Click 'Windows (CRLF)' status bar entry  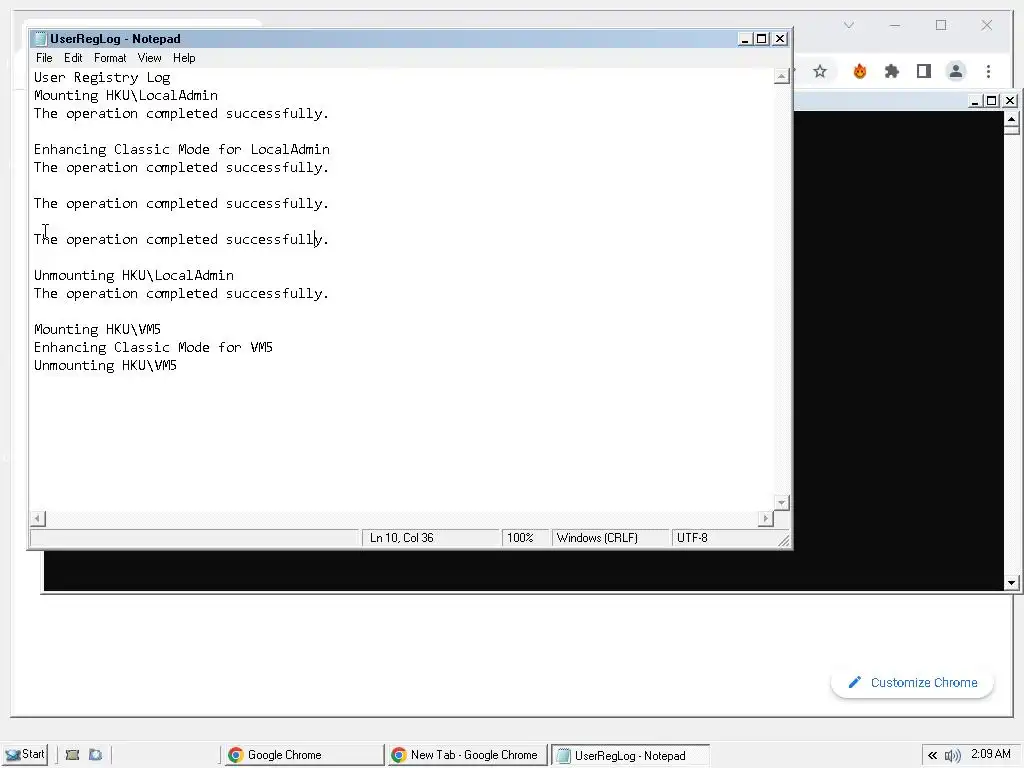pyautogui.click(x=611, y=537)
